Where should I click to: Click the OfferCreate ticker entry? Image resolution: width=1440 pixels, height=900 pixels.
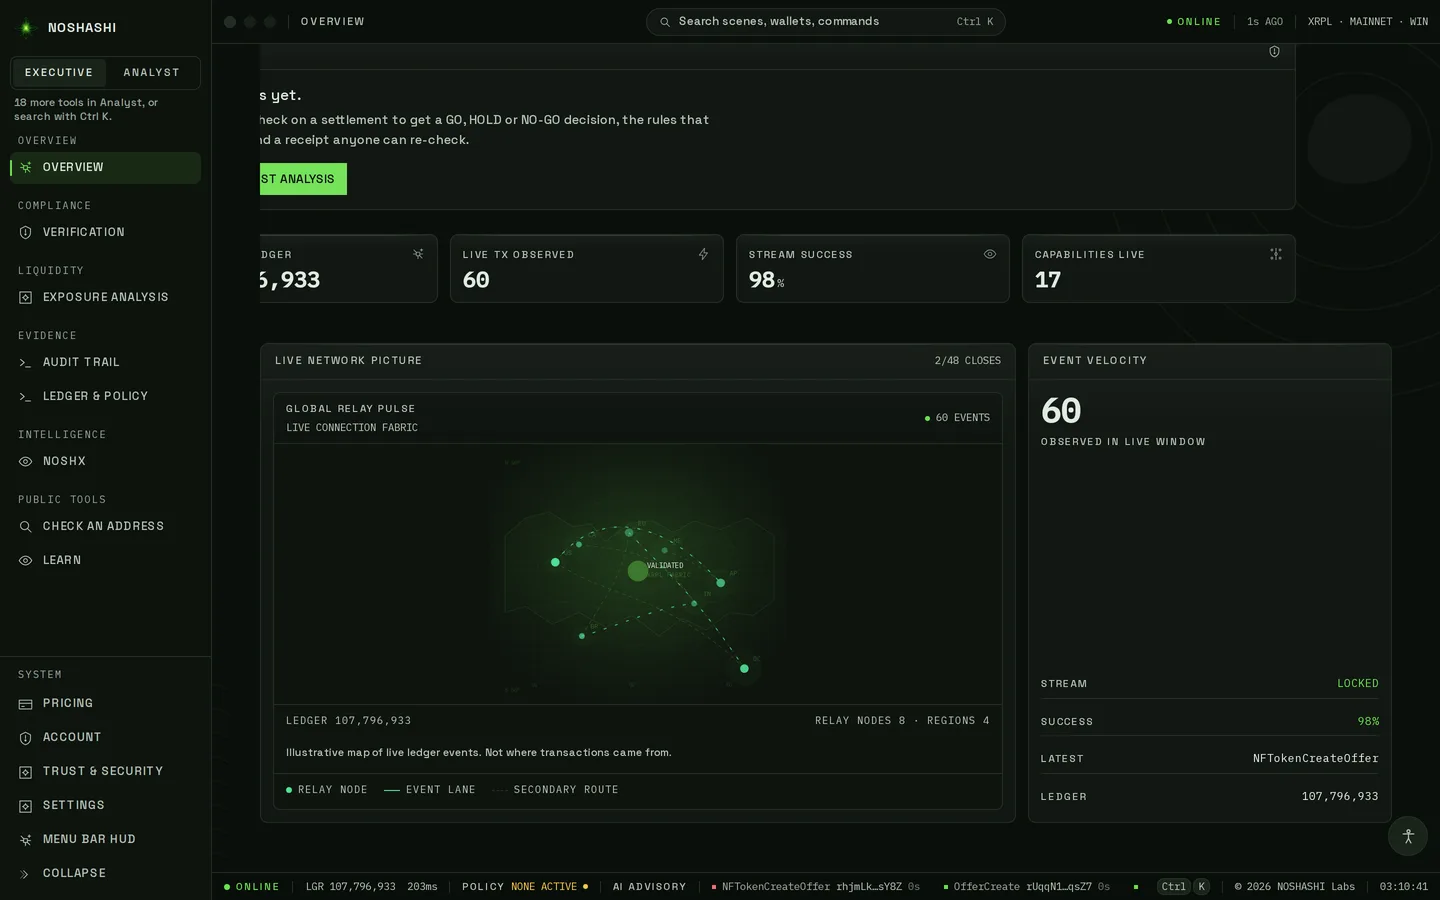(x=1027, y=887)
